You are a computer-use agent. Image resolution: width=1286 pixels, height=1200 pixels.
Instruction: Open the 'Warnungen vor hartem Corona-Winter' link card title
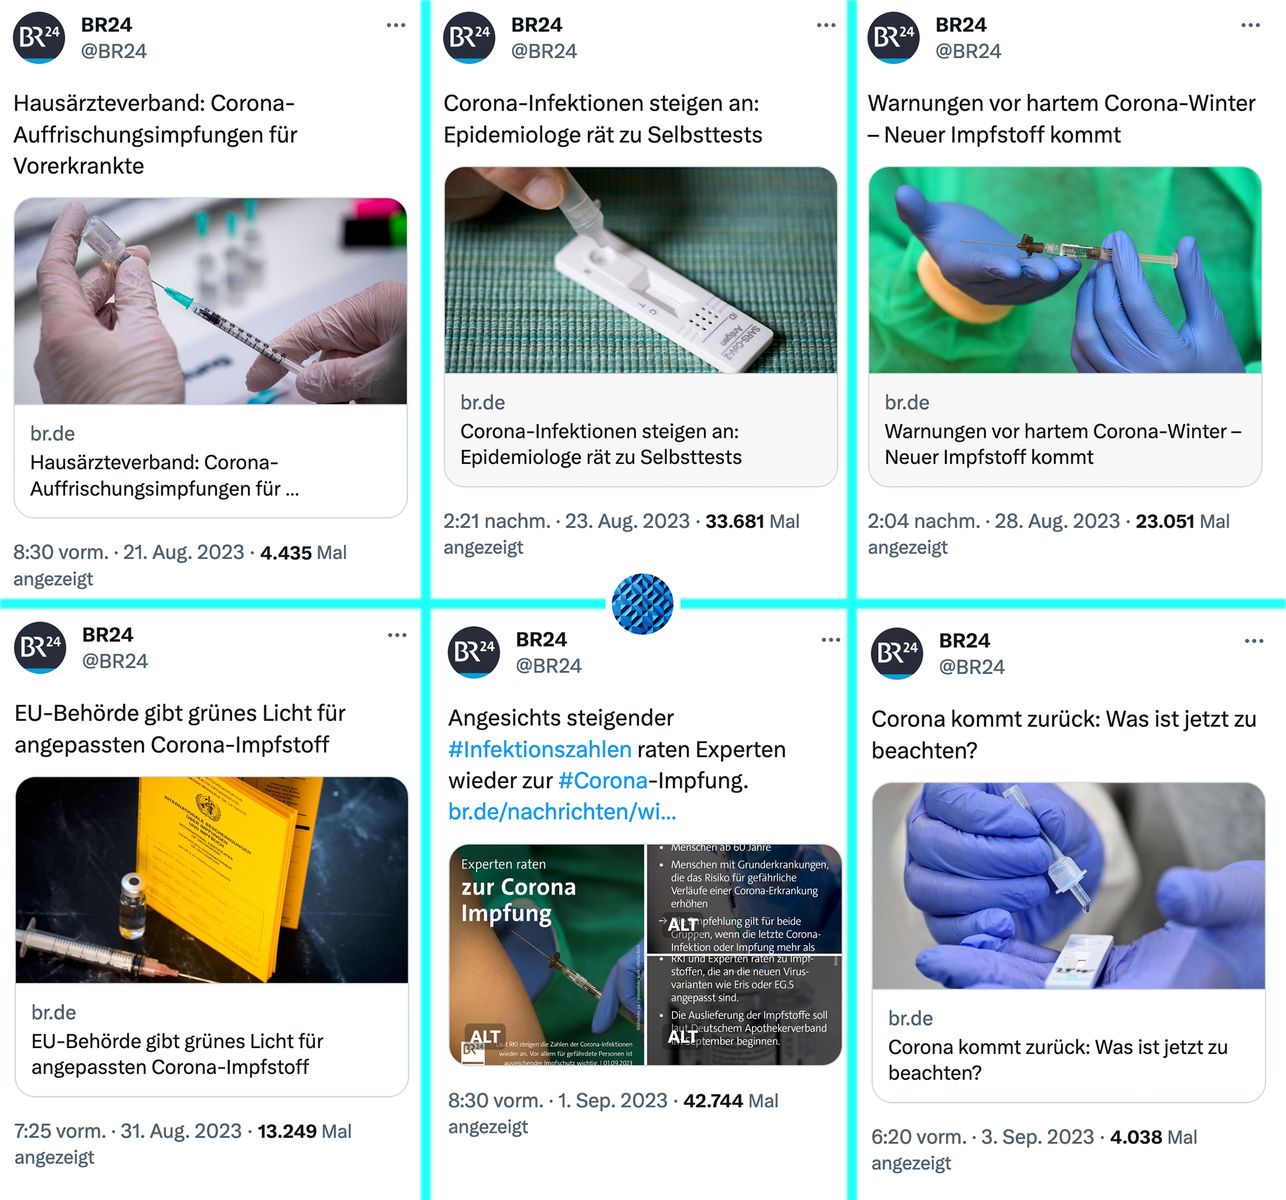[1063, 444]
